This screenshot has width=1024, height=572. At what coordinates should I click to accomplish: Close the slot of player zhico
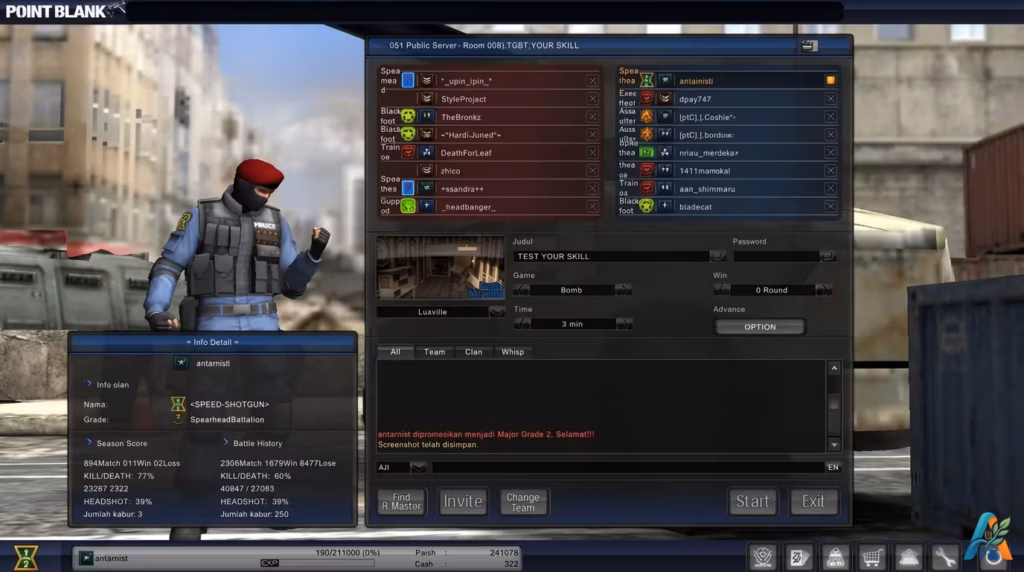pos(592,170)
